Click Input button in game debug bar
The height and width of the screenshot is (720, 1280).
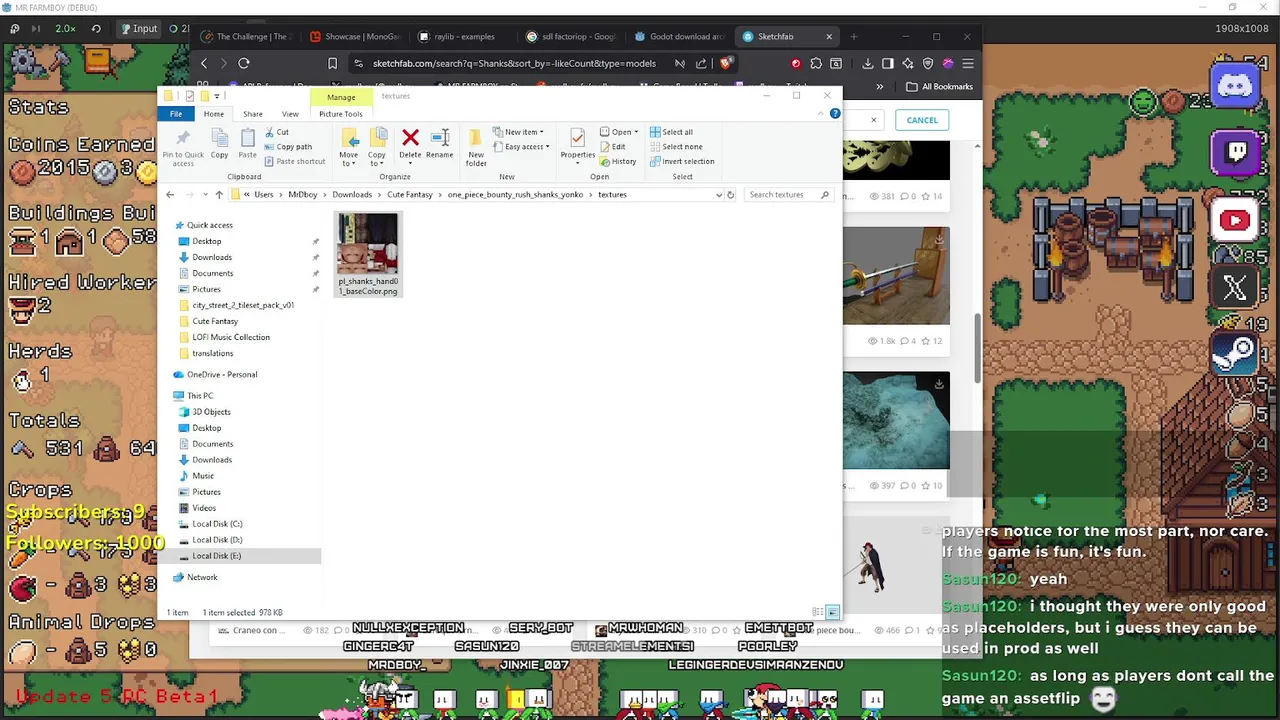139,29
